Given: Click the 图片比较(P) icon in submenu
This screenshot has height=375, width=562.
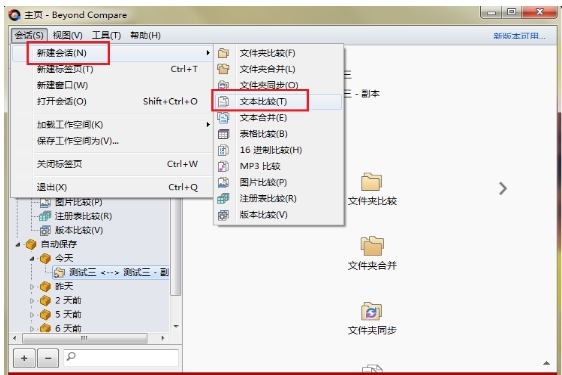Looking at the screenshot, I should click(x=223, y=182).
